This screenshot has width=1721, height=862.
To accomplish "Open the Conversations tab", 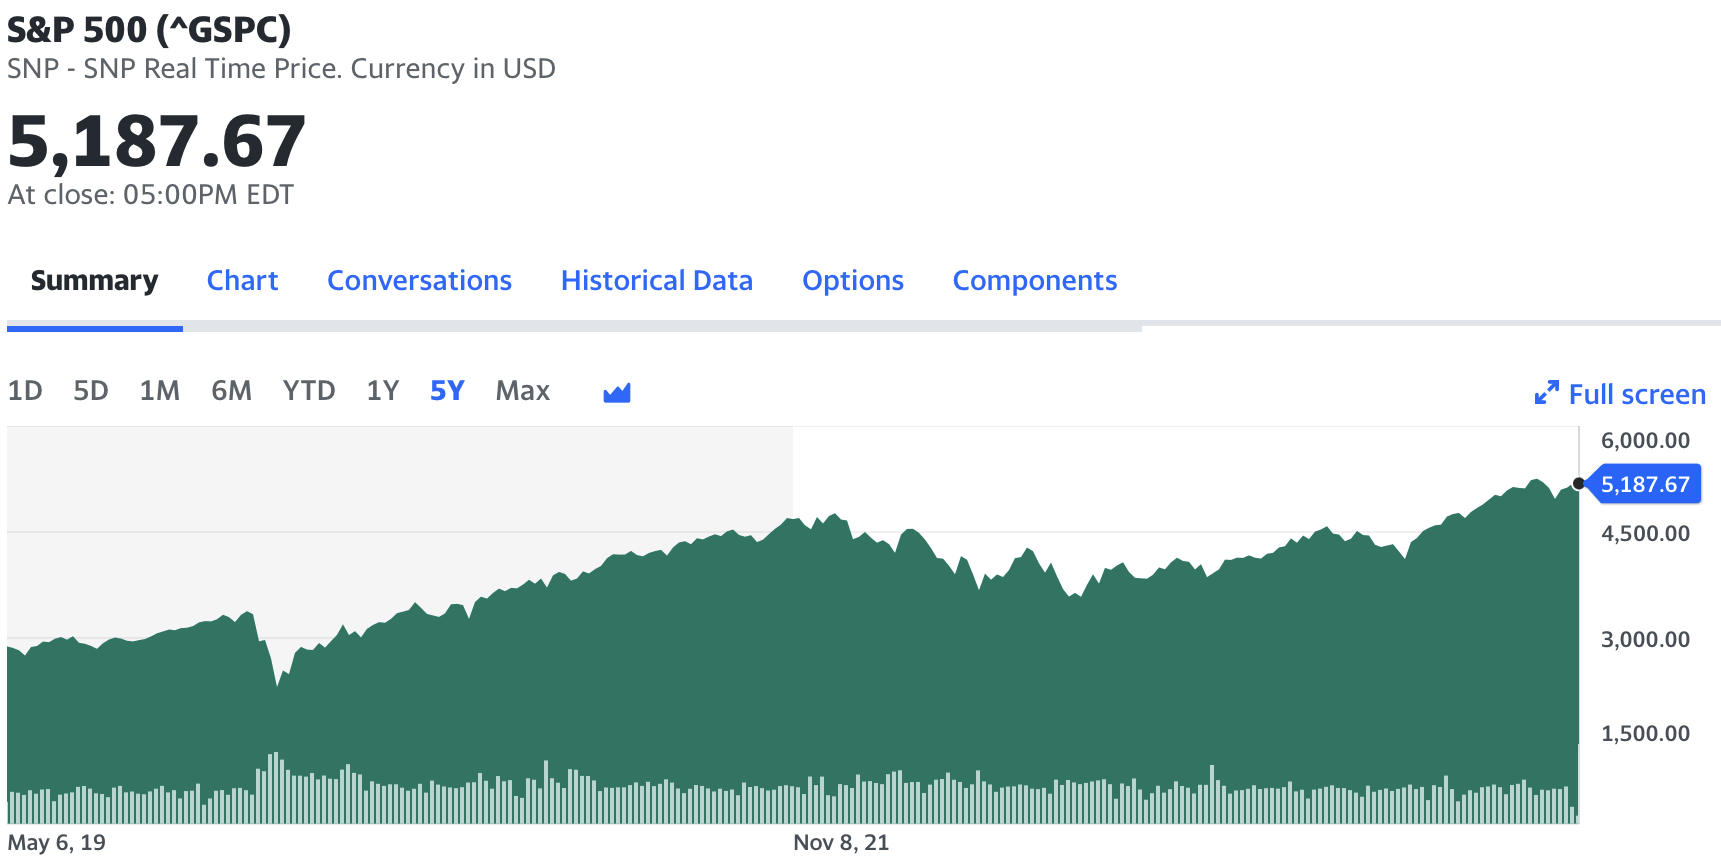I will pyautogui.click(x=419, y=281).
